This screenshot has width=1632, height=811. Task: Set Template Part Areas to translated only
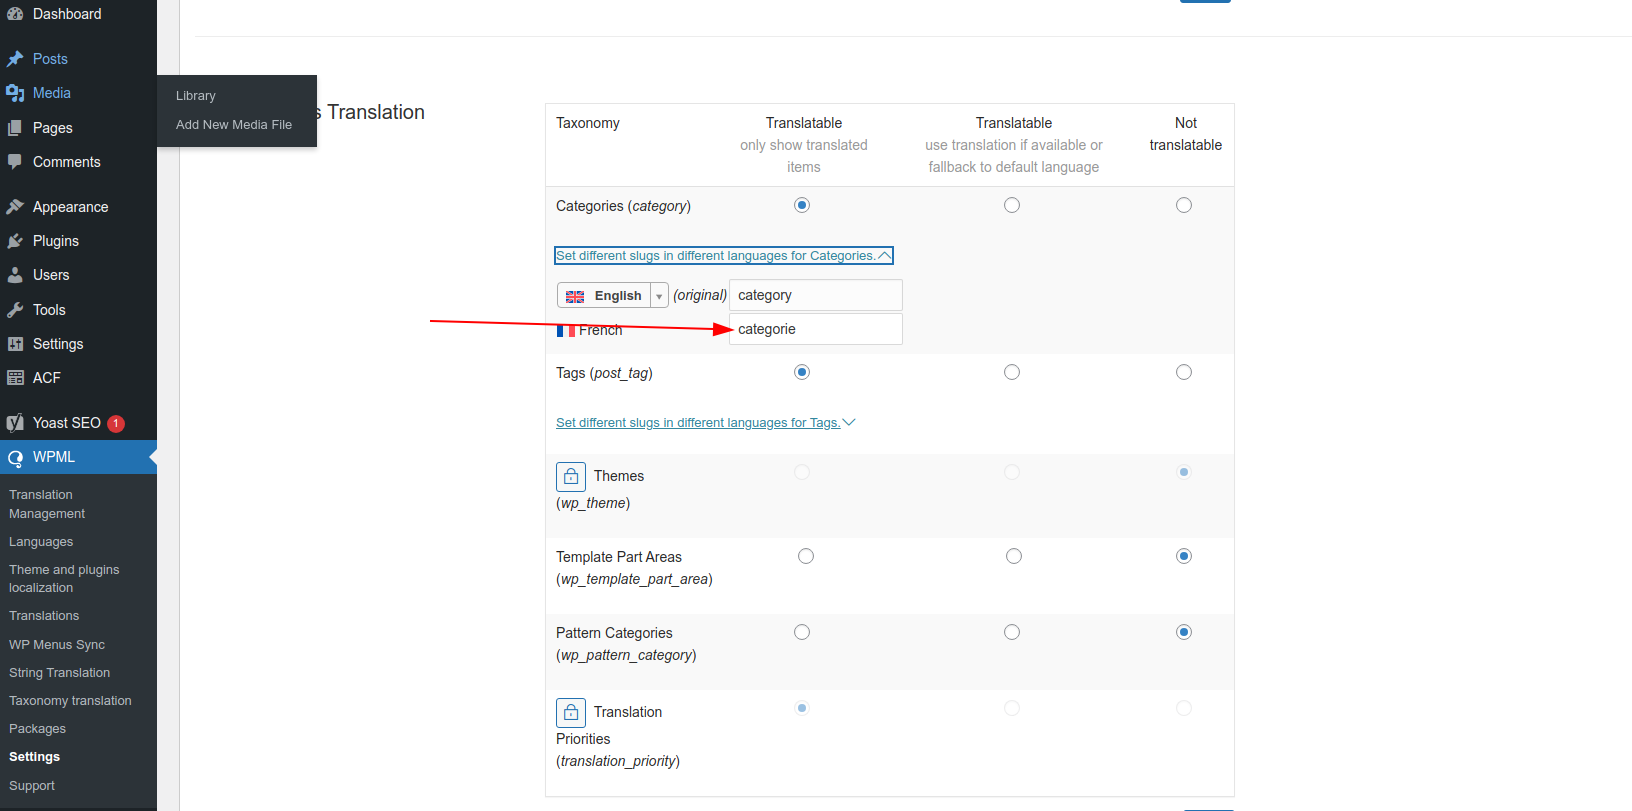(806, 556)
